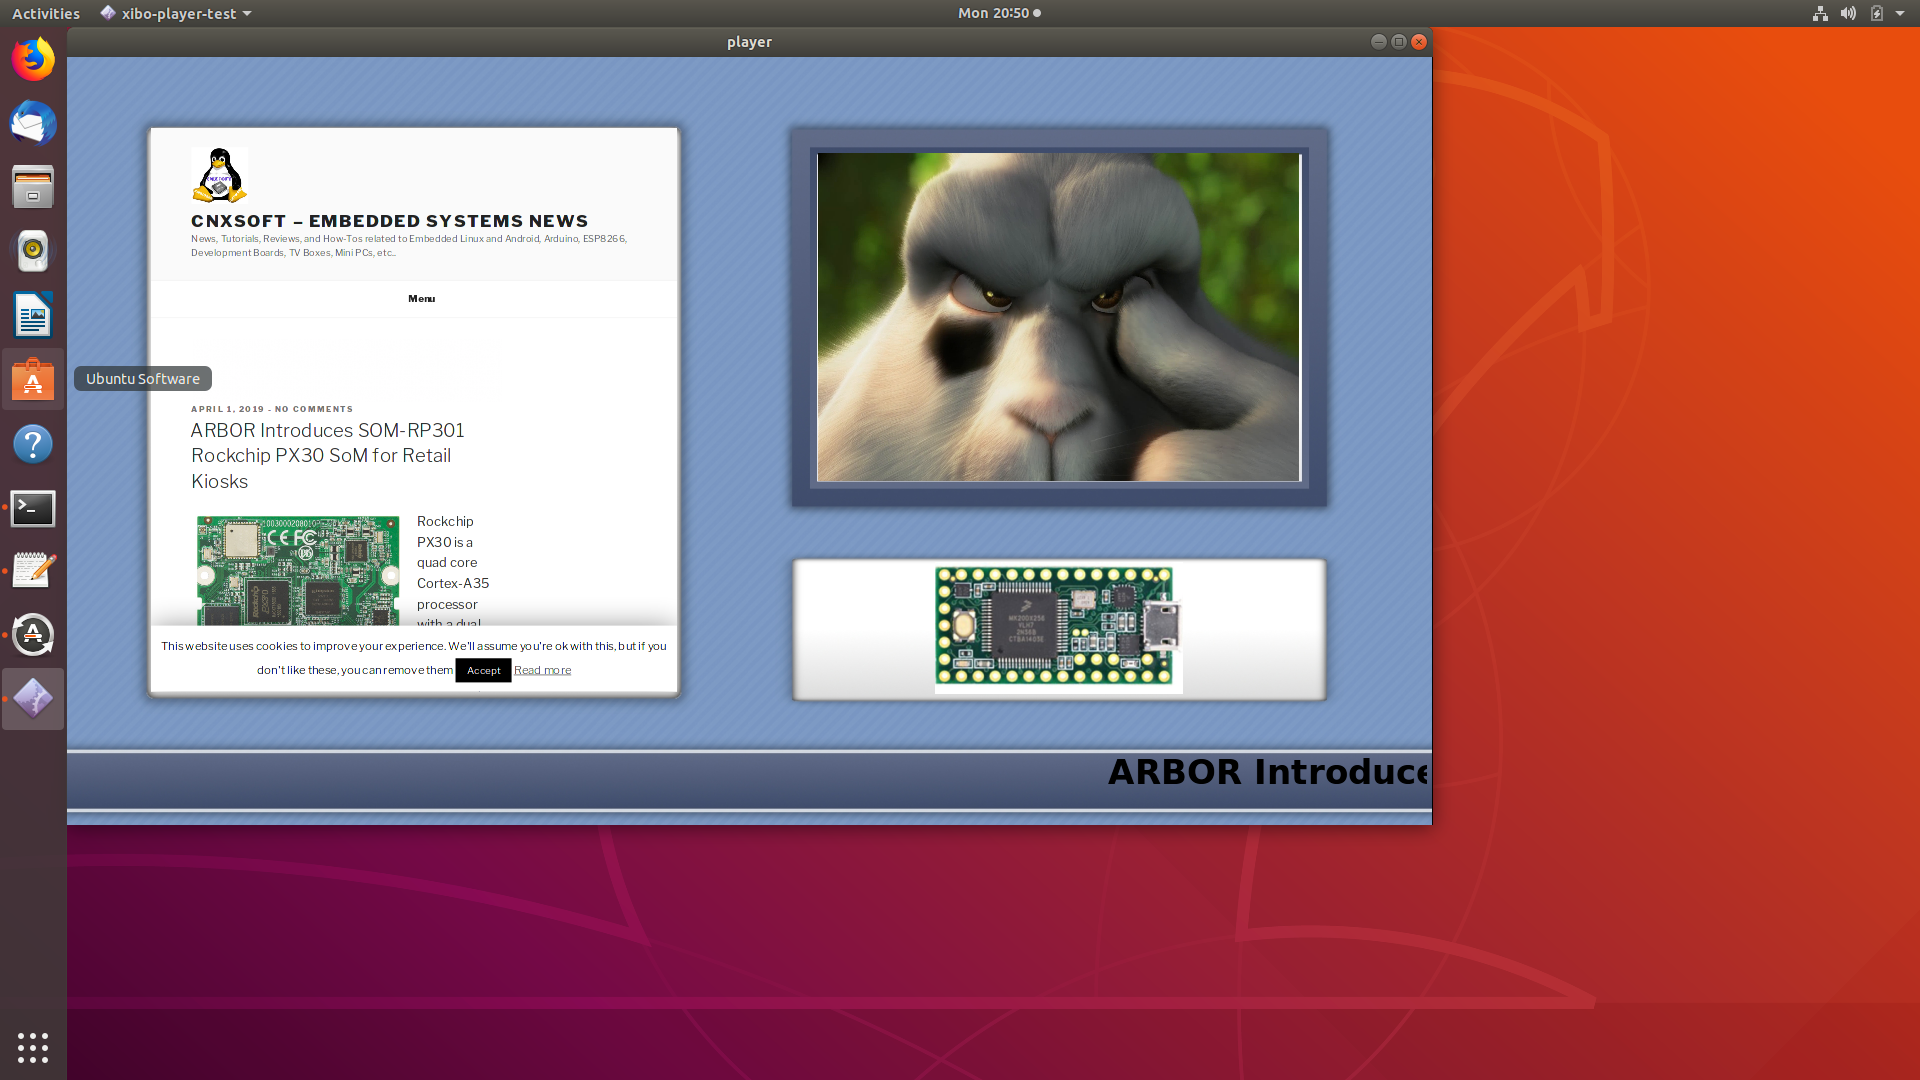Select xibo-player-test icon in dock
1920x1080 pixels.
[33, 699]
